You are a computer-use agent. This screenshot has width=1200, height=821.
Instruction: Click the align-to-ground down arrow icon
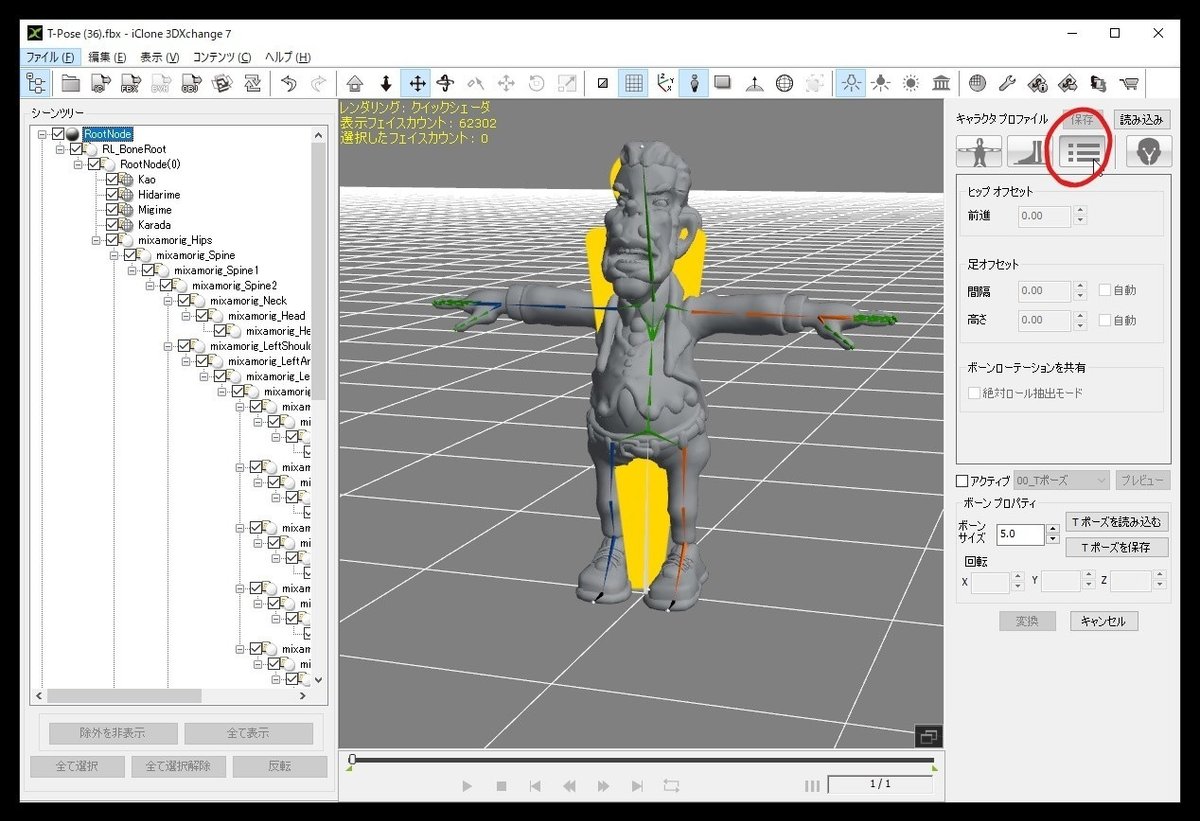(x=385, y=83)
